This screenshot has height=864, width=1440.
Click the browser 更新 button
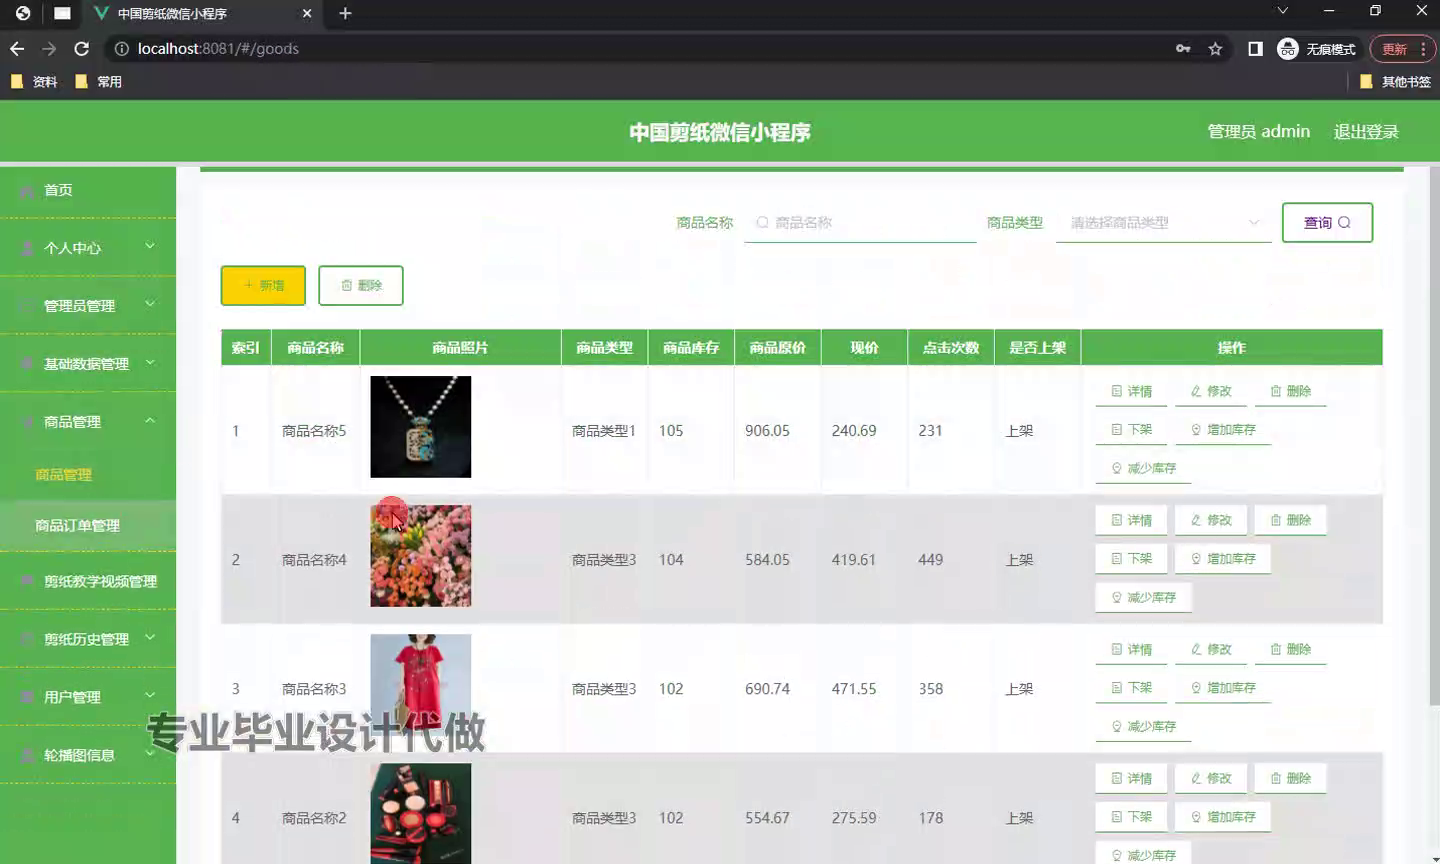[1402, 48]
